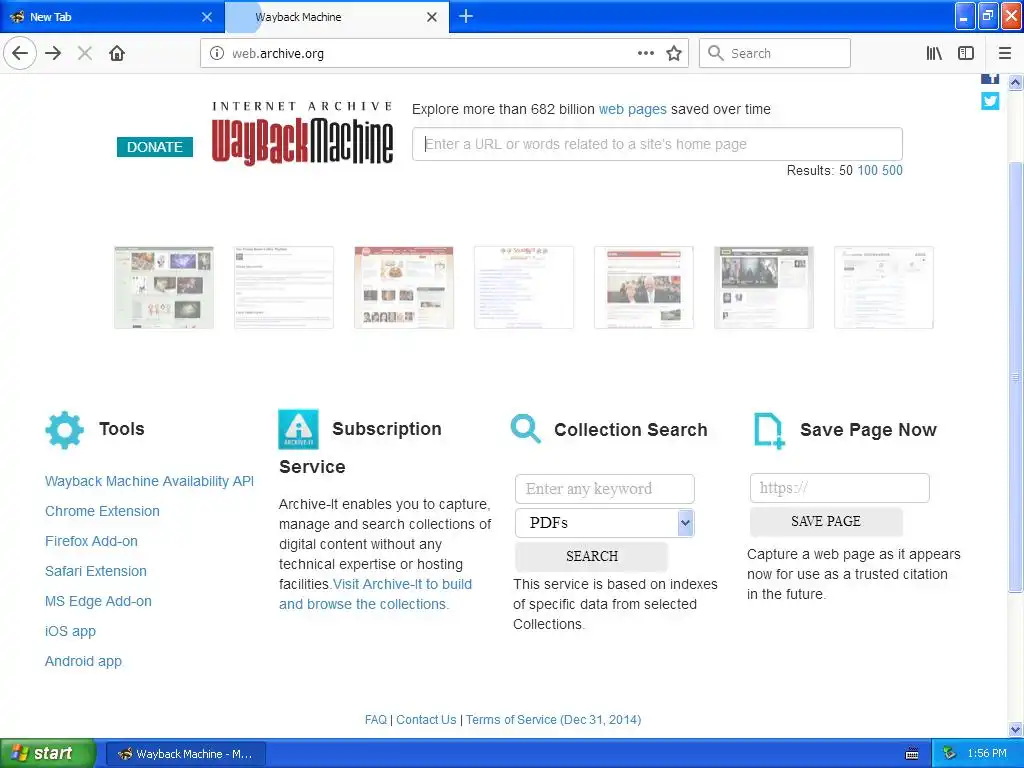
Task: Open Wayback Machine Availability API link
Action: pos(150,481)
